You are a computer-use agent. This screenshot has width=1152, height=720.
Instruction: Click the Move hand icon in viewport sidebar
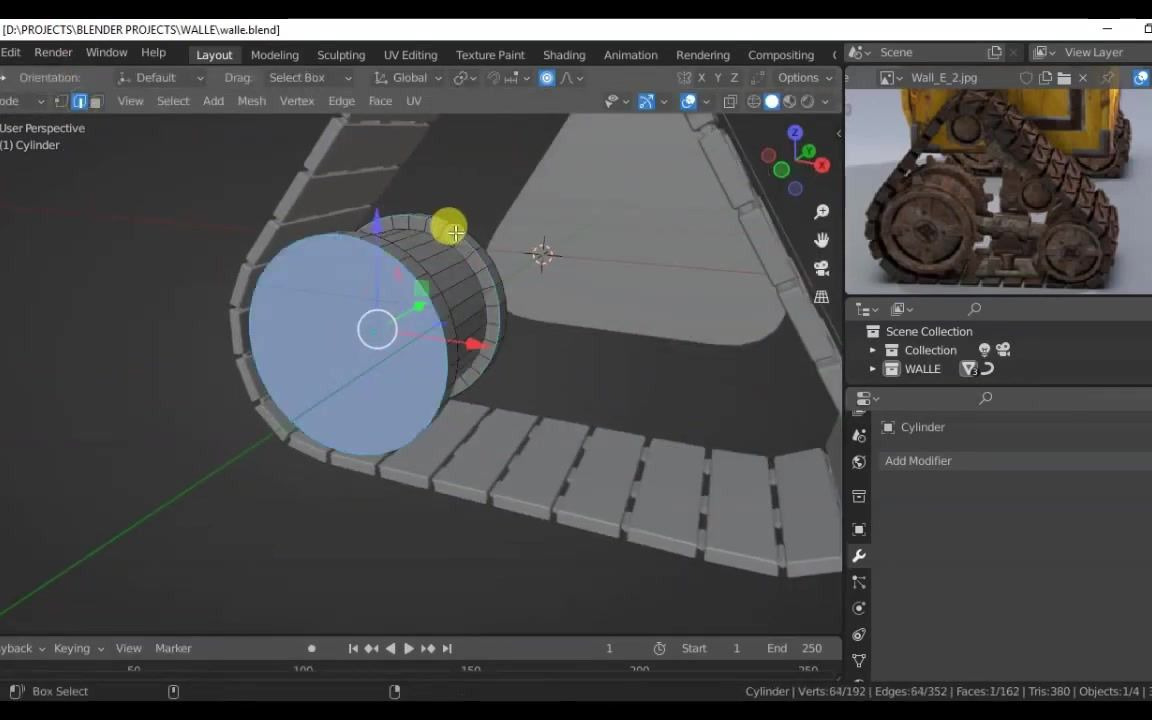[822, 239]
